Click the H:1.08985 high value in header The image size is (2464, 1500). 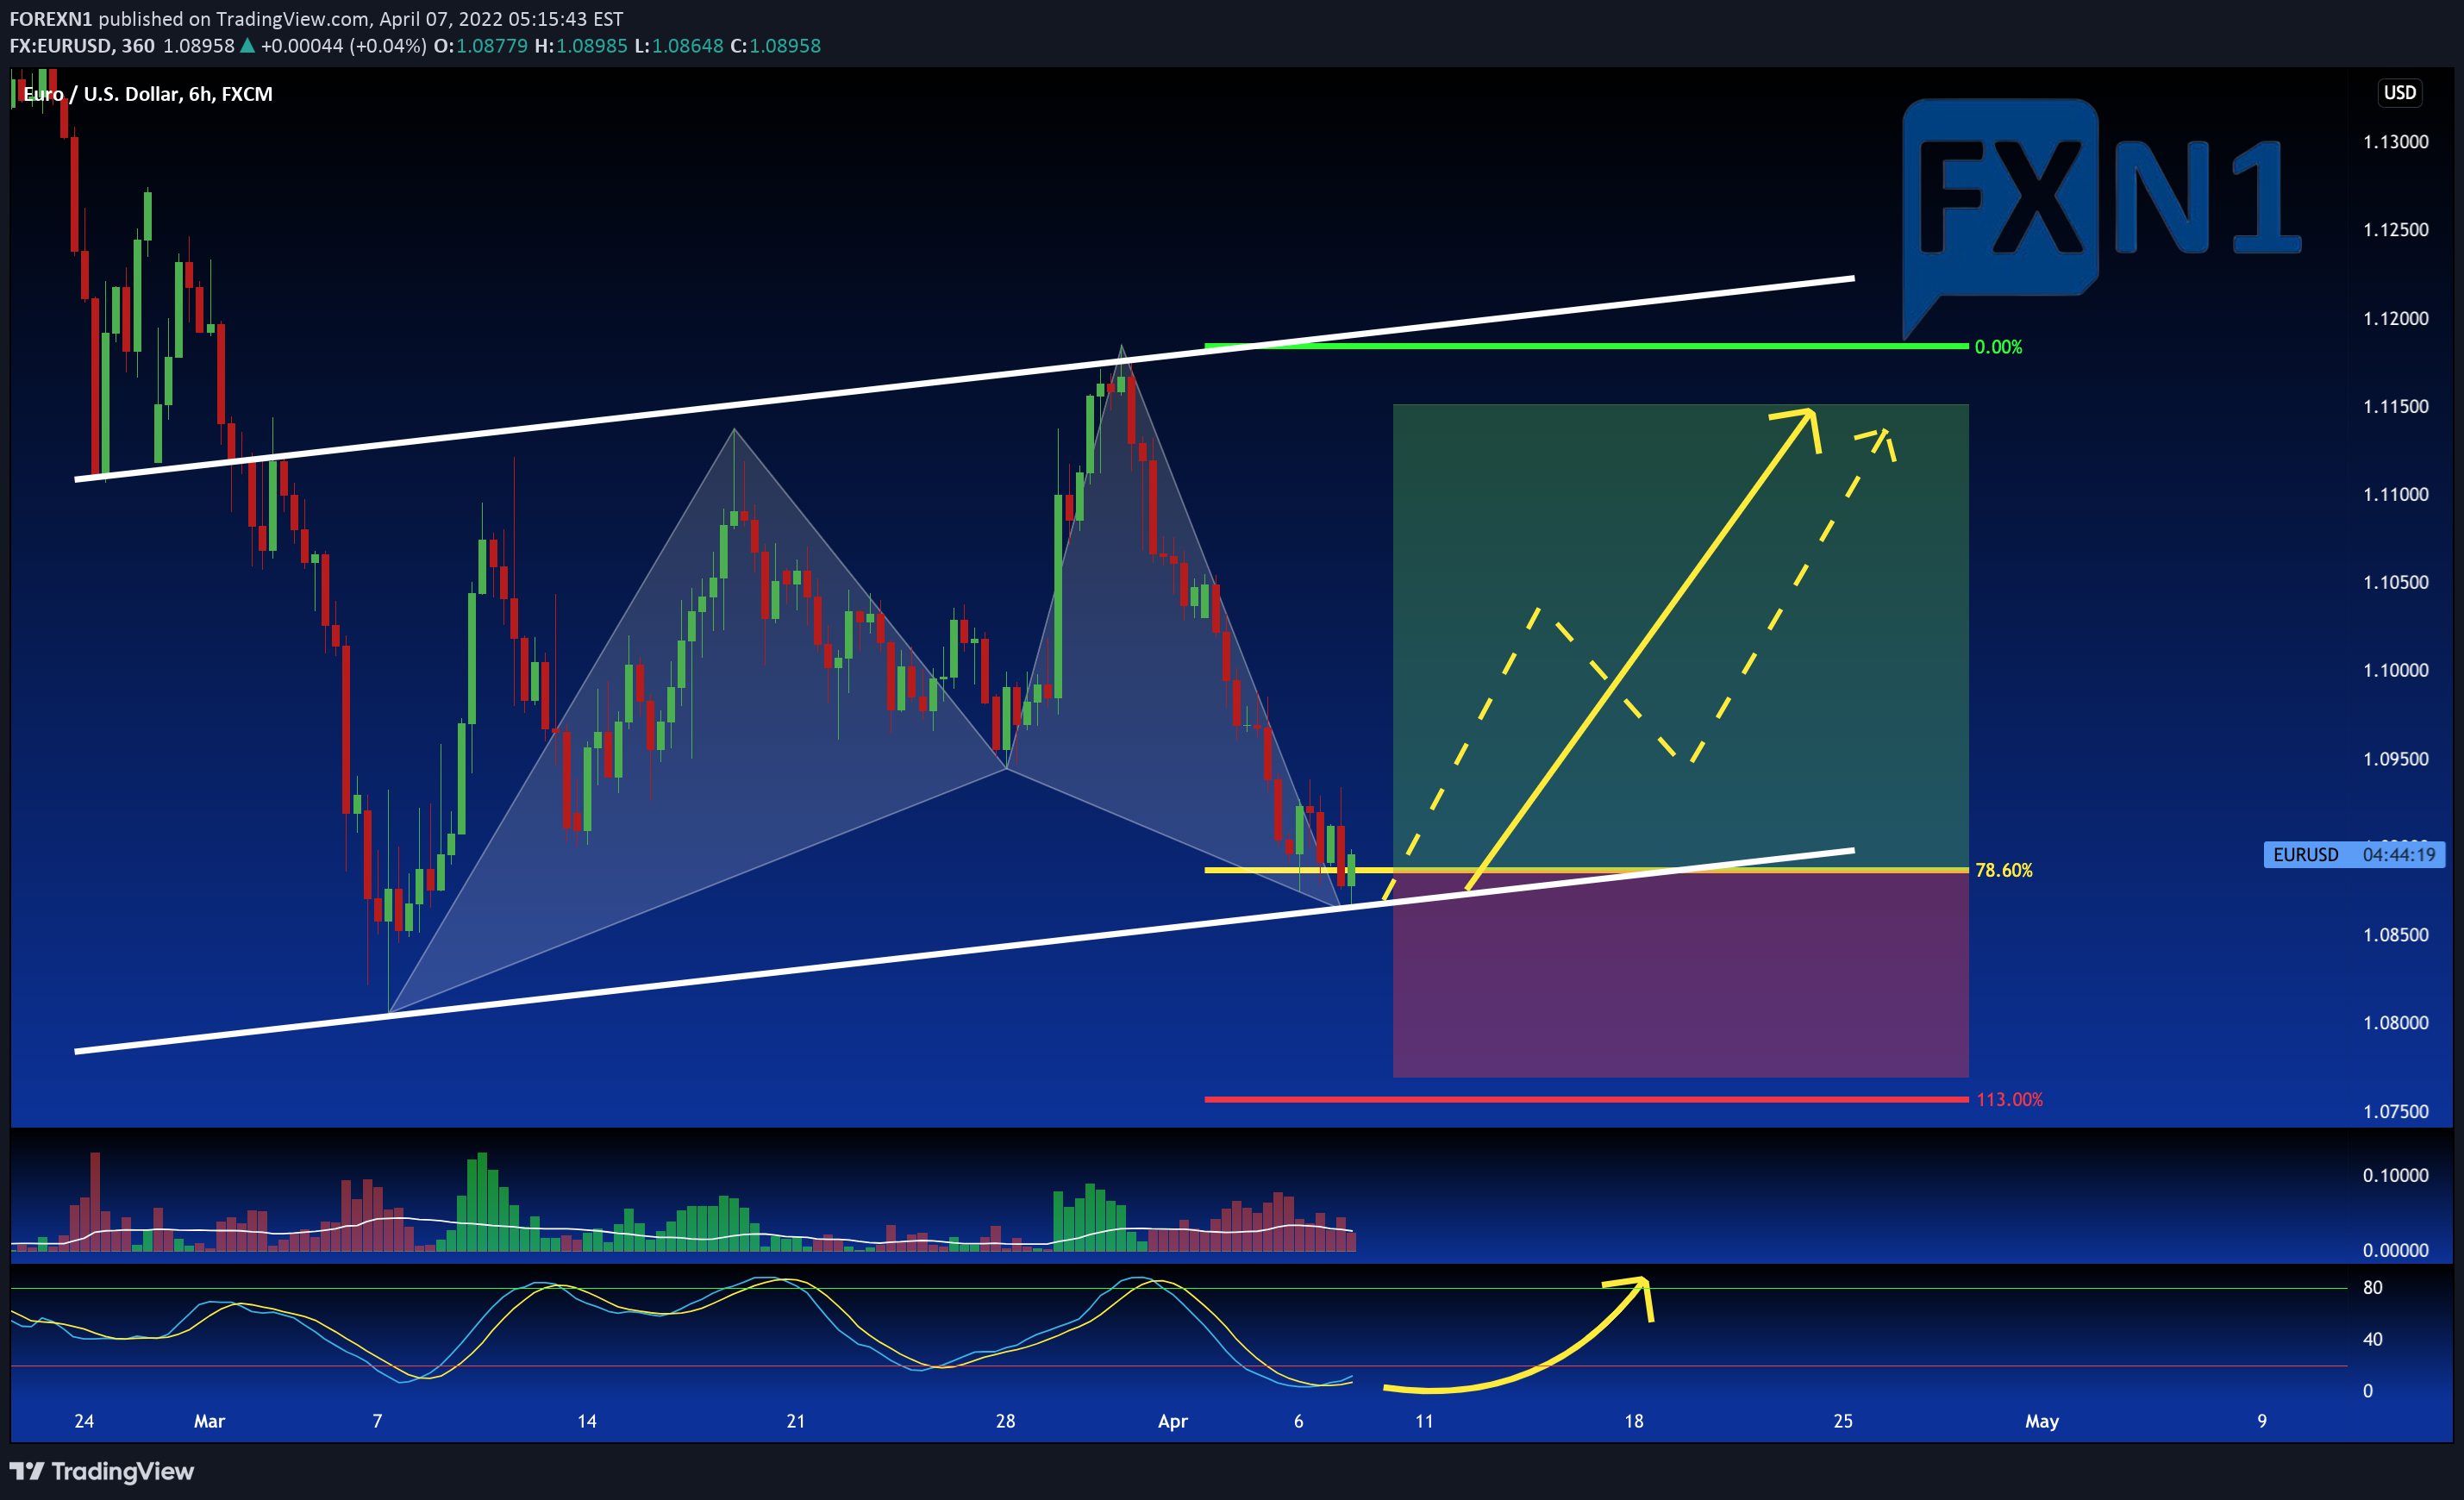(581, 46)
